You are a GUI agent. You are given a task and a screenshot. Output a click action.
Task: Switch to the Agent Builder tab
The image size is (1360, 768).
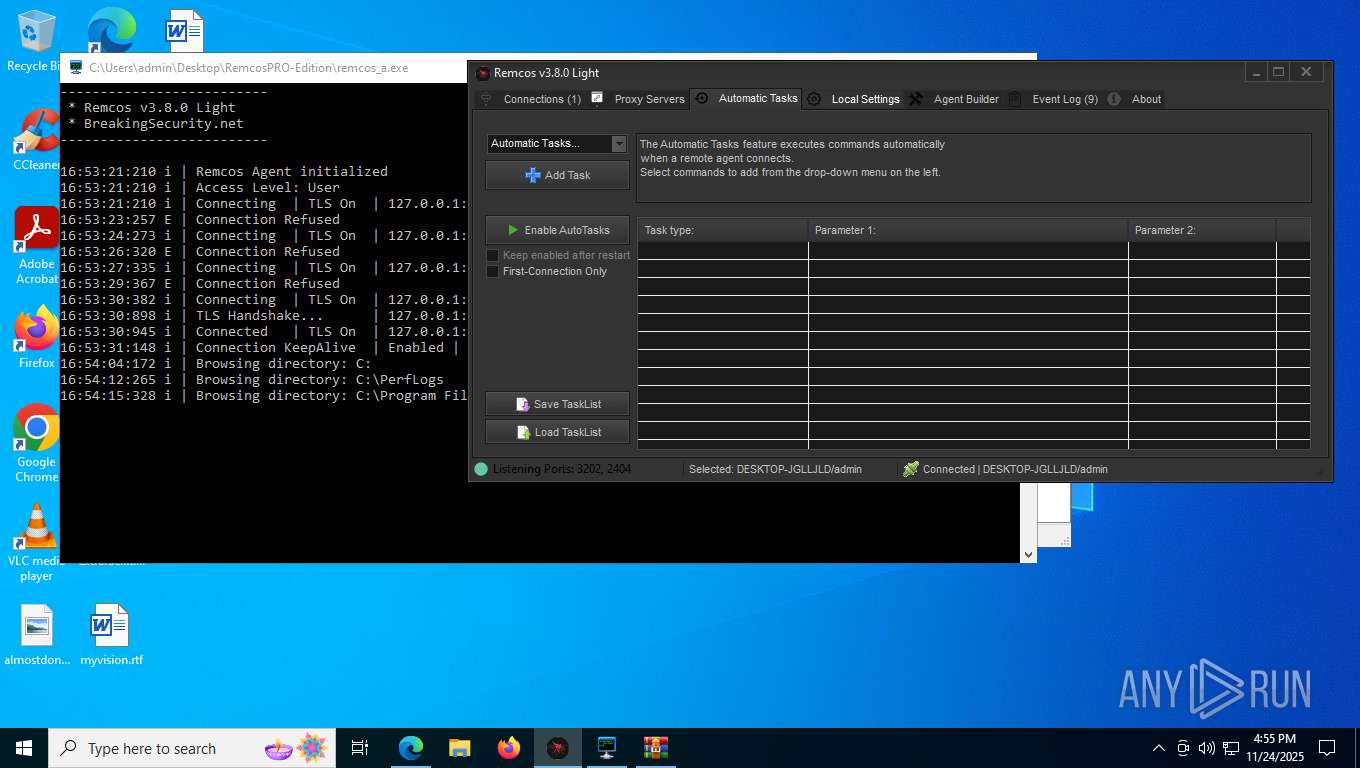966,99
